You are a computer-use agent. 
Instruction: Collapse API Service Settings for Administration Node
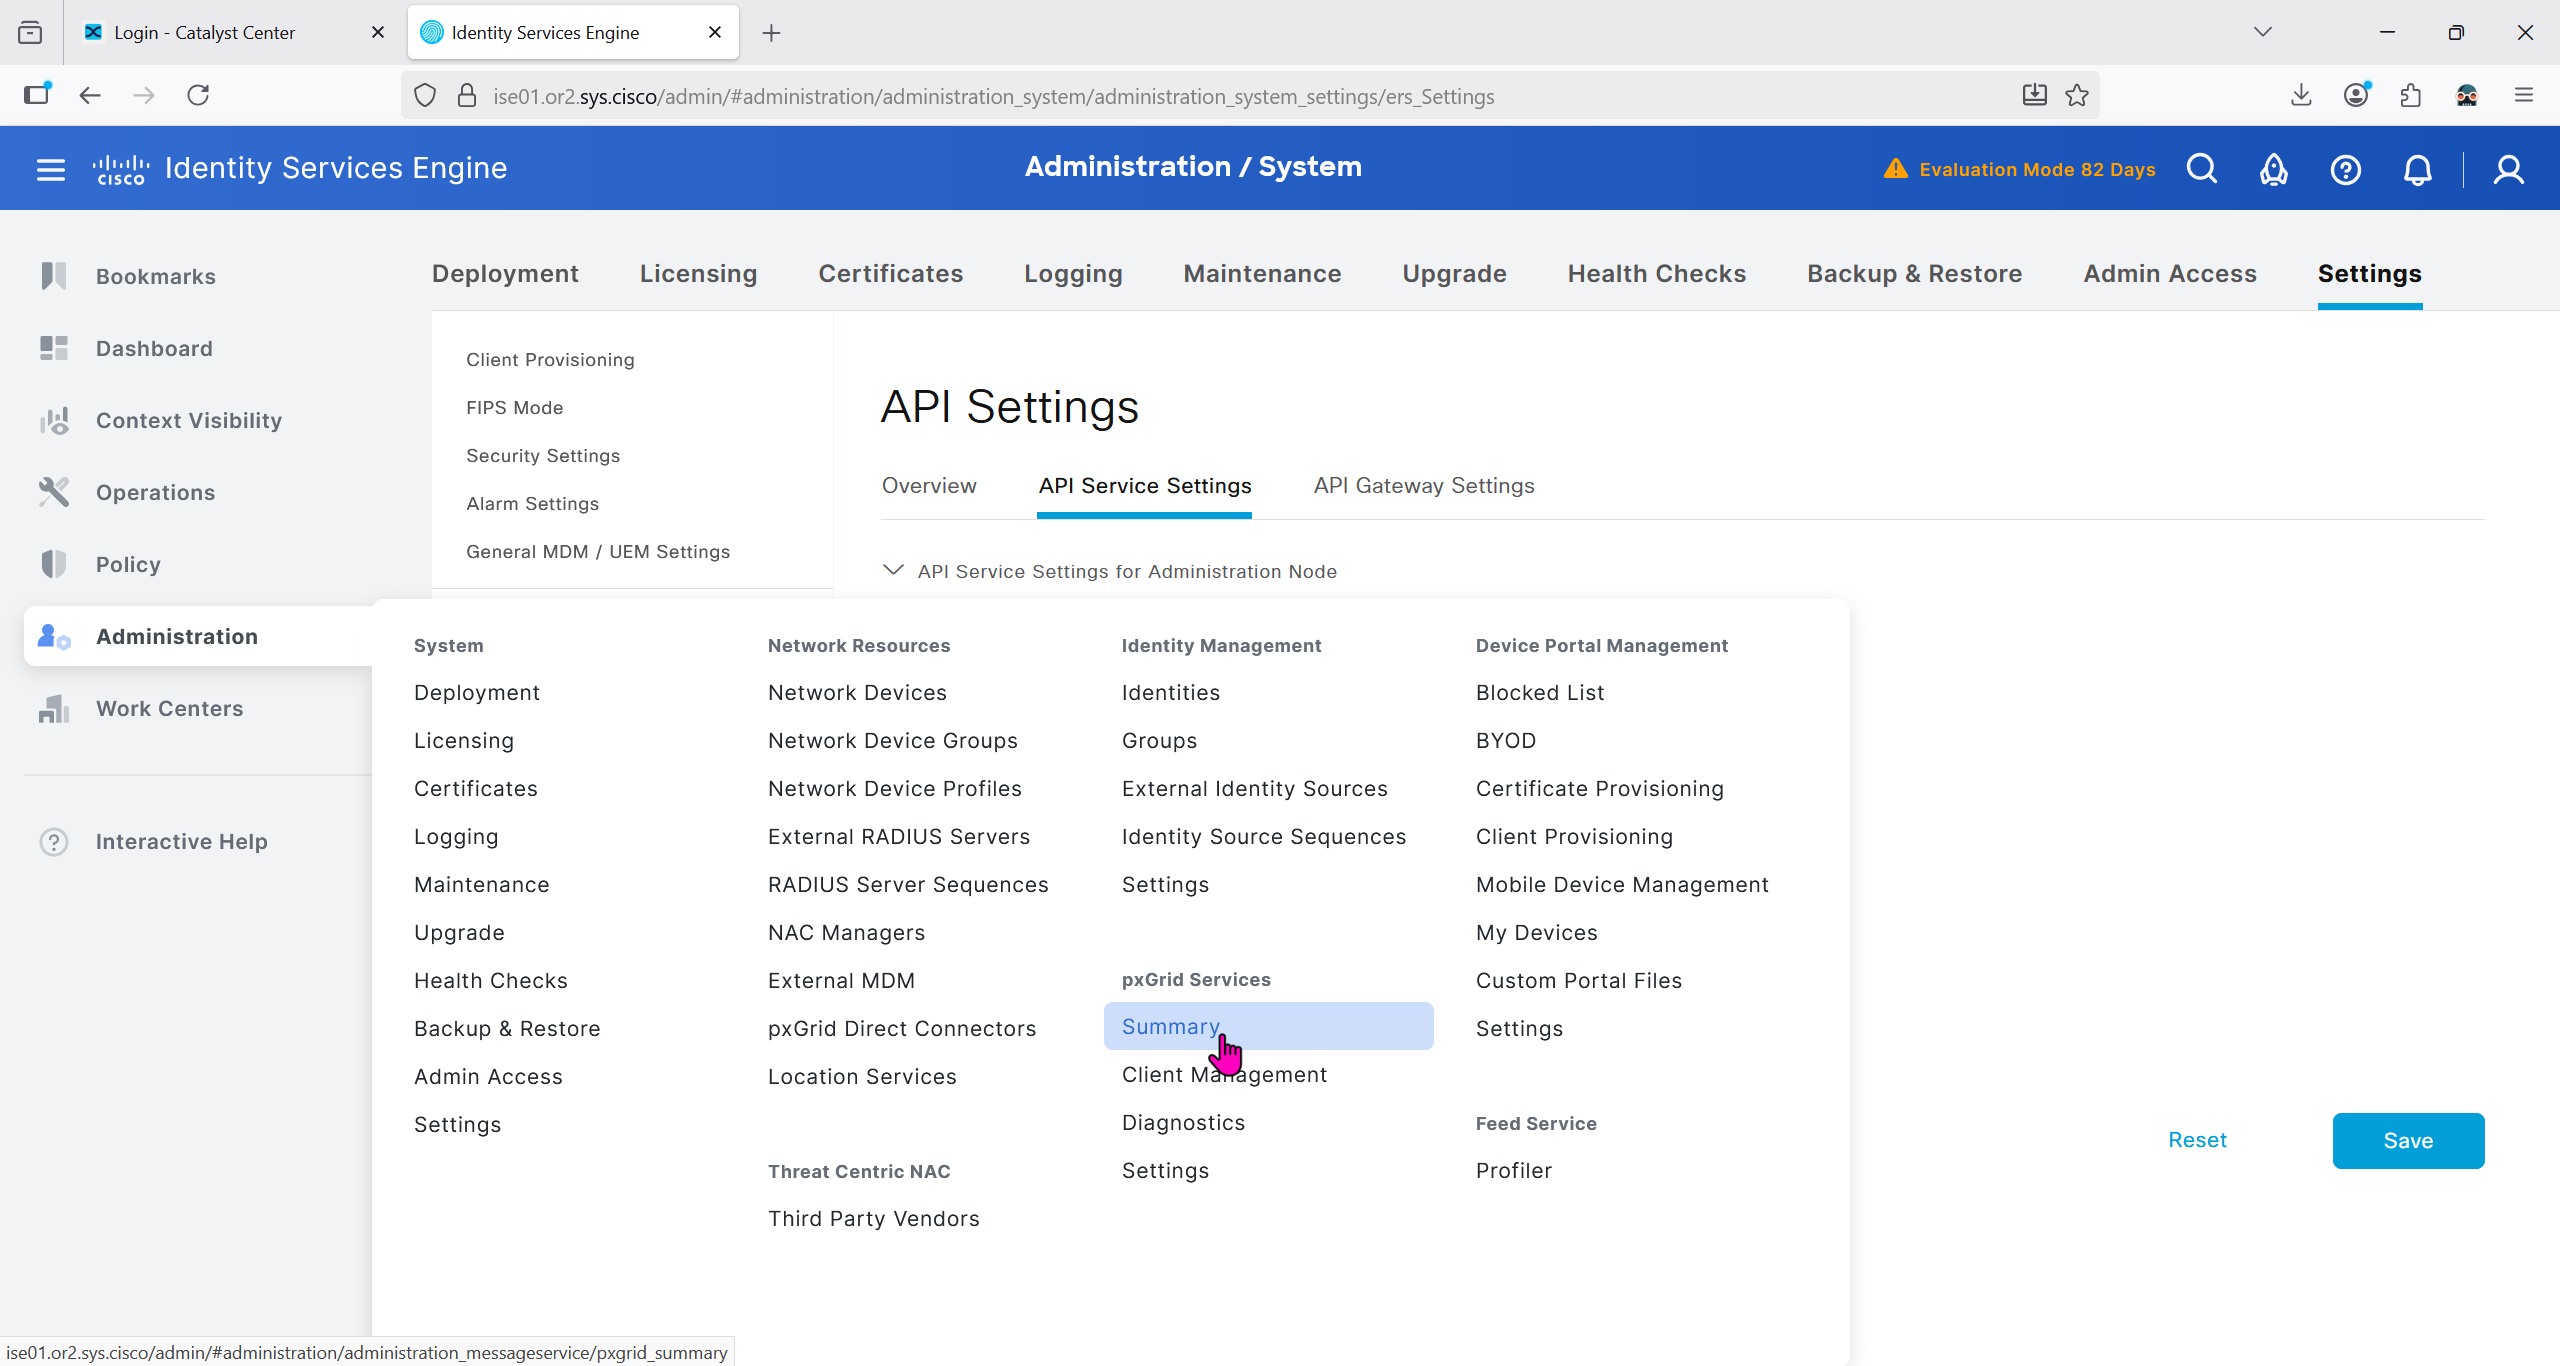[893, 570]
